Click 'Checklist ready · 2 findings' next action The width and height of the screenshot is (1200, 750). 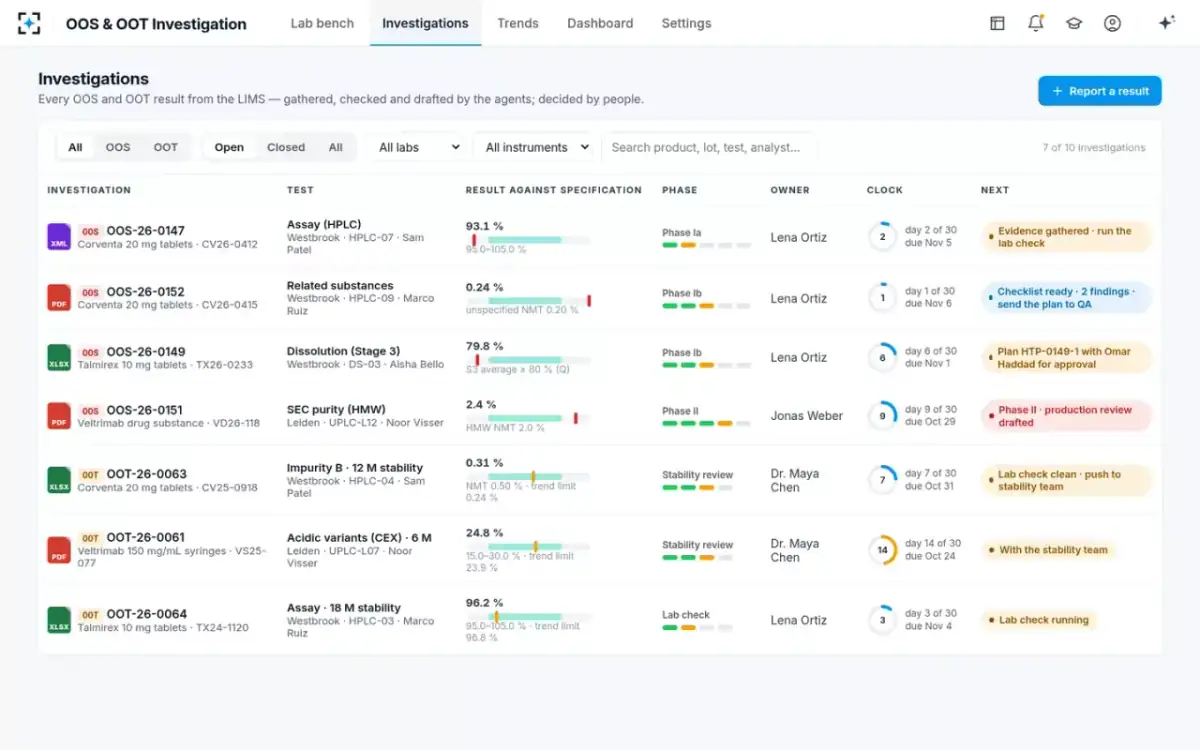(x=1067, y=298)
